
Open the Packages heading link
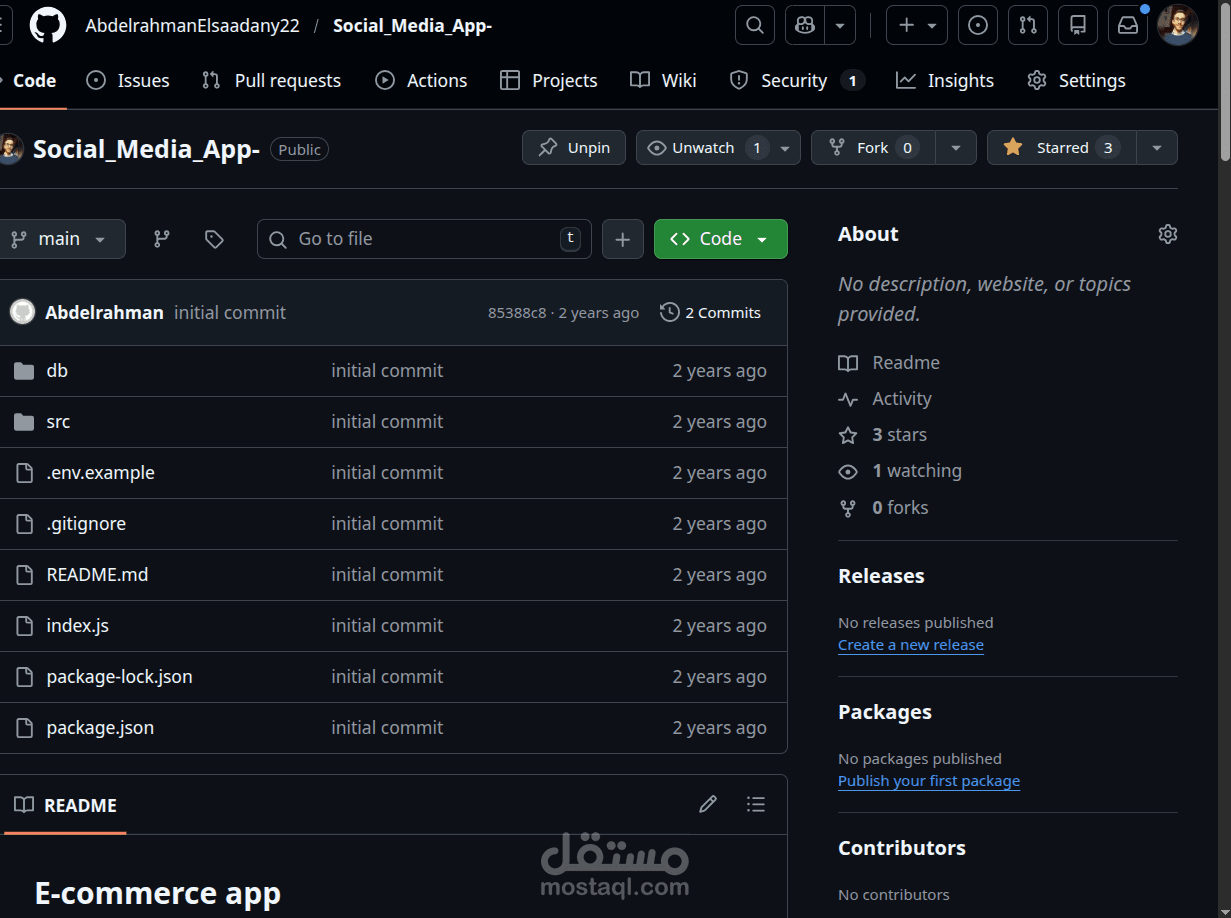coord(885,712)
